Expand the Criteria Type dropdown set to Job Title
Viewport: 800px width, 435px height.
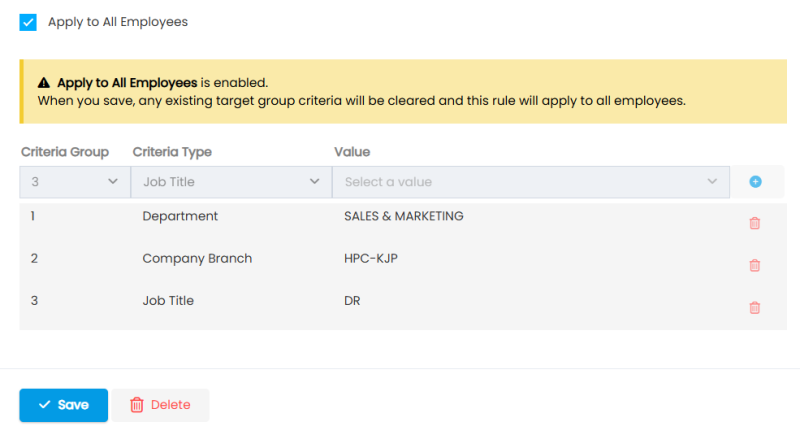230,182
